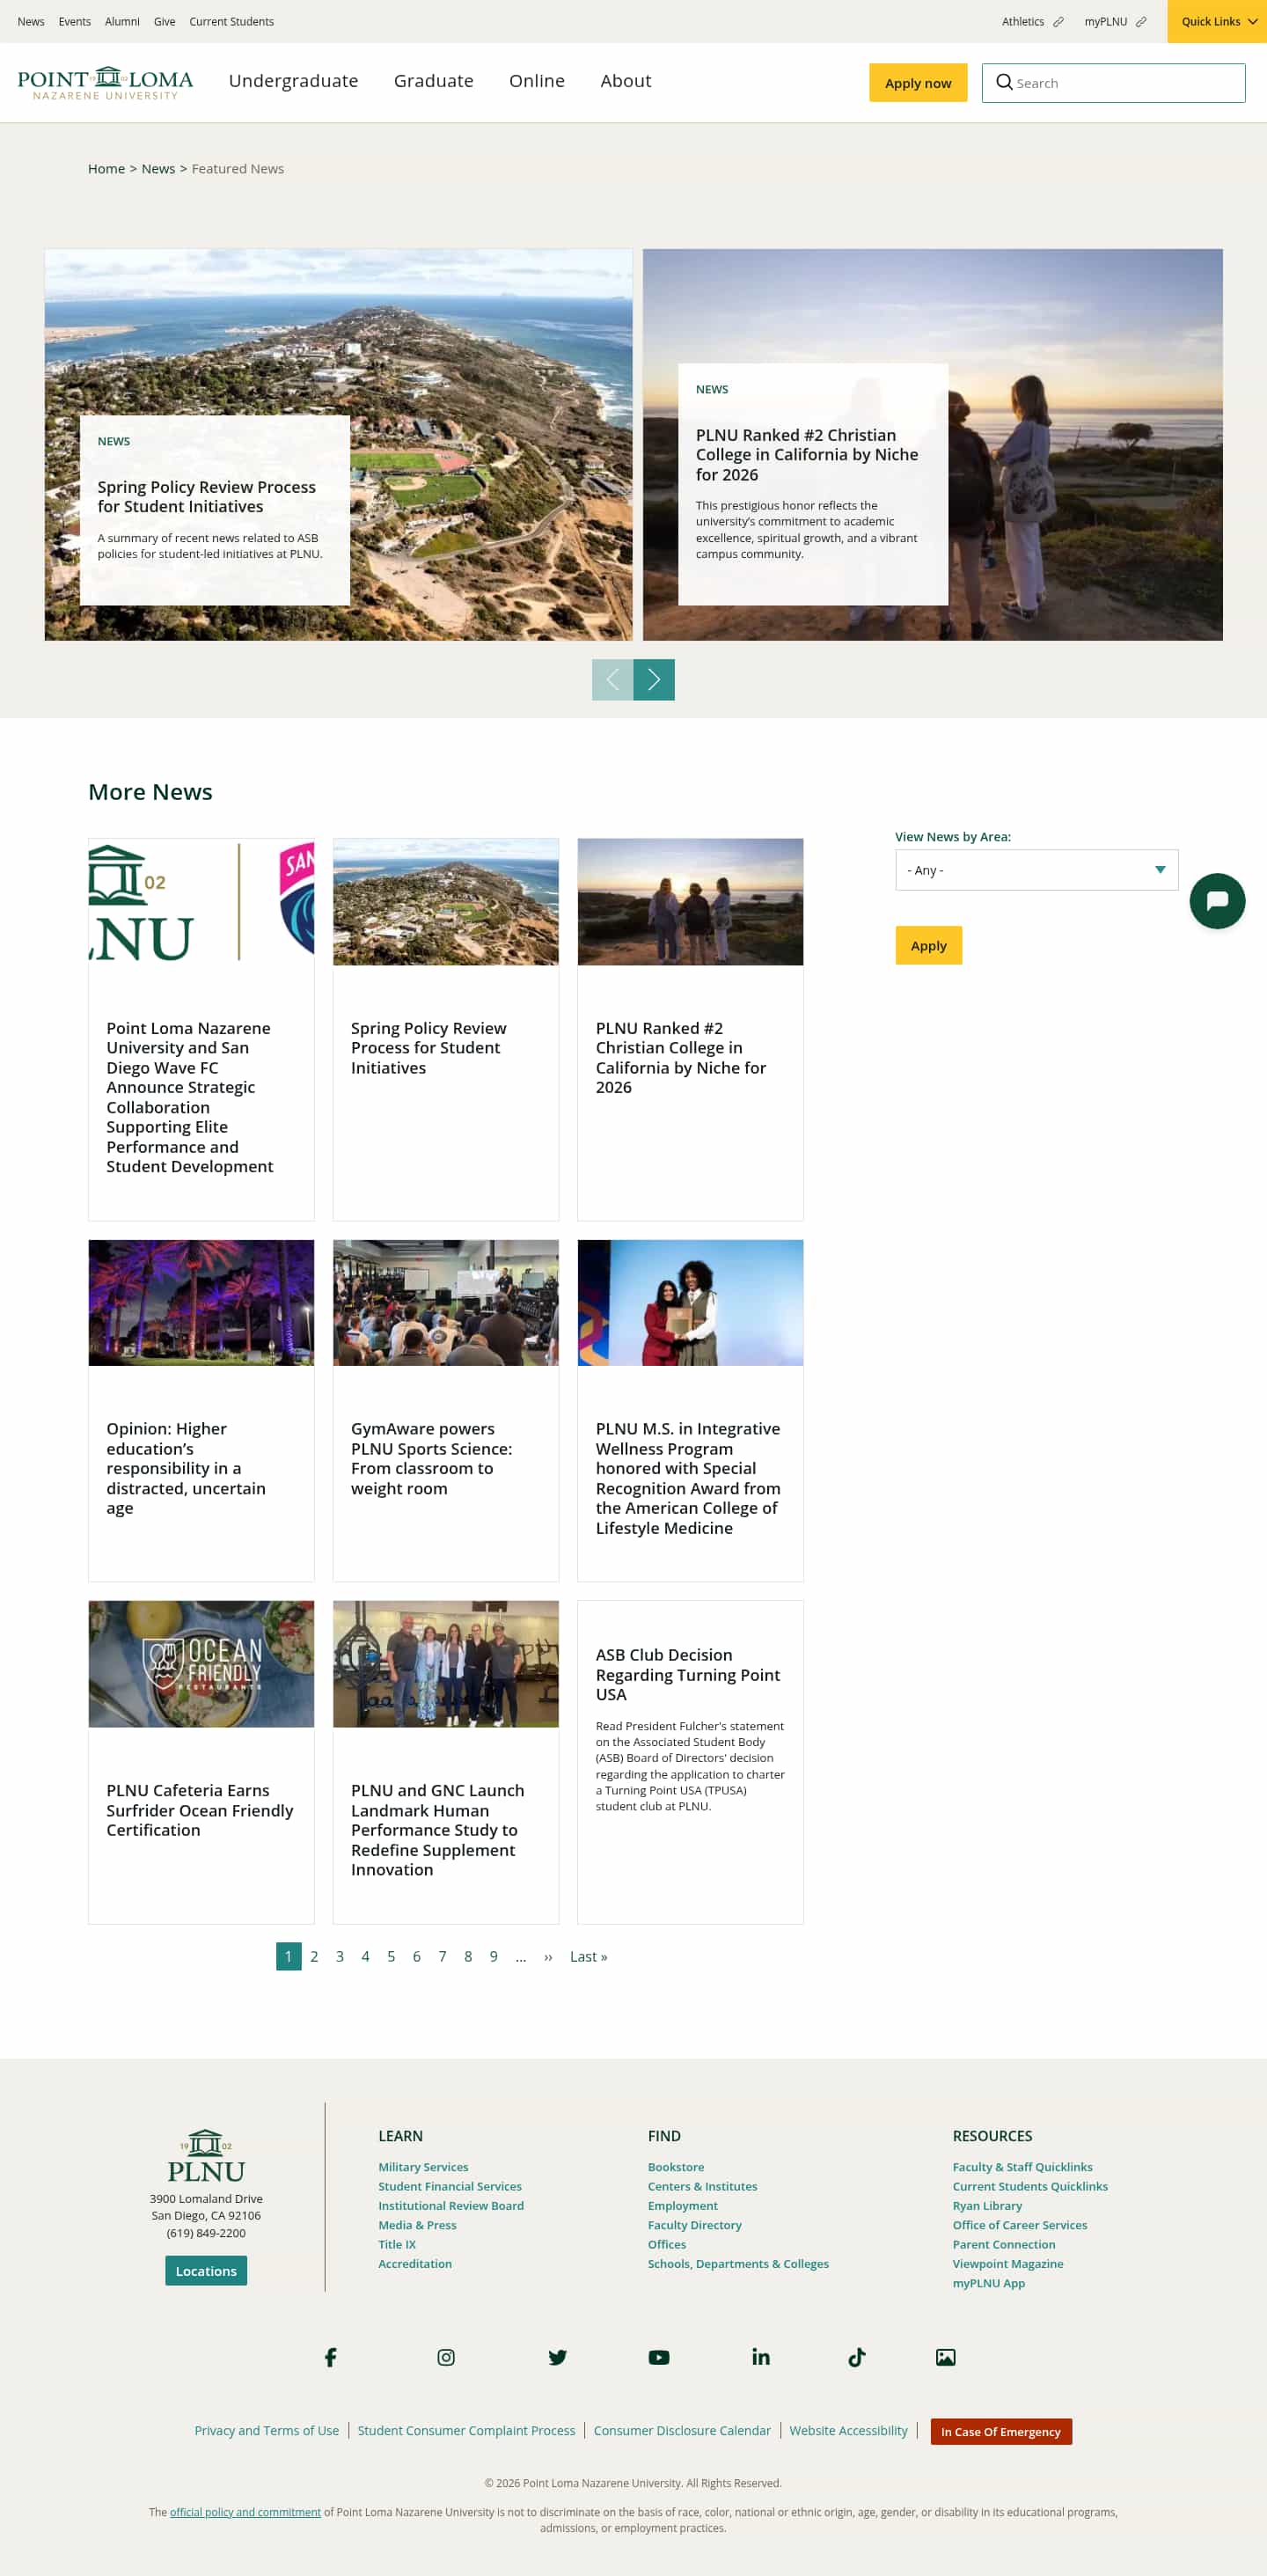The width and height of the screenshot is (1267, 2576).
Task: Open Opinion: Higher education's responsibility article
Action: click(x=186, y=1468)
